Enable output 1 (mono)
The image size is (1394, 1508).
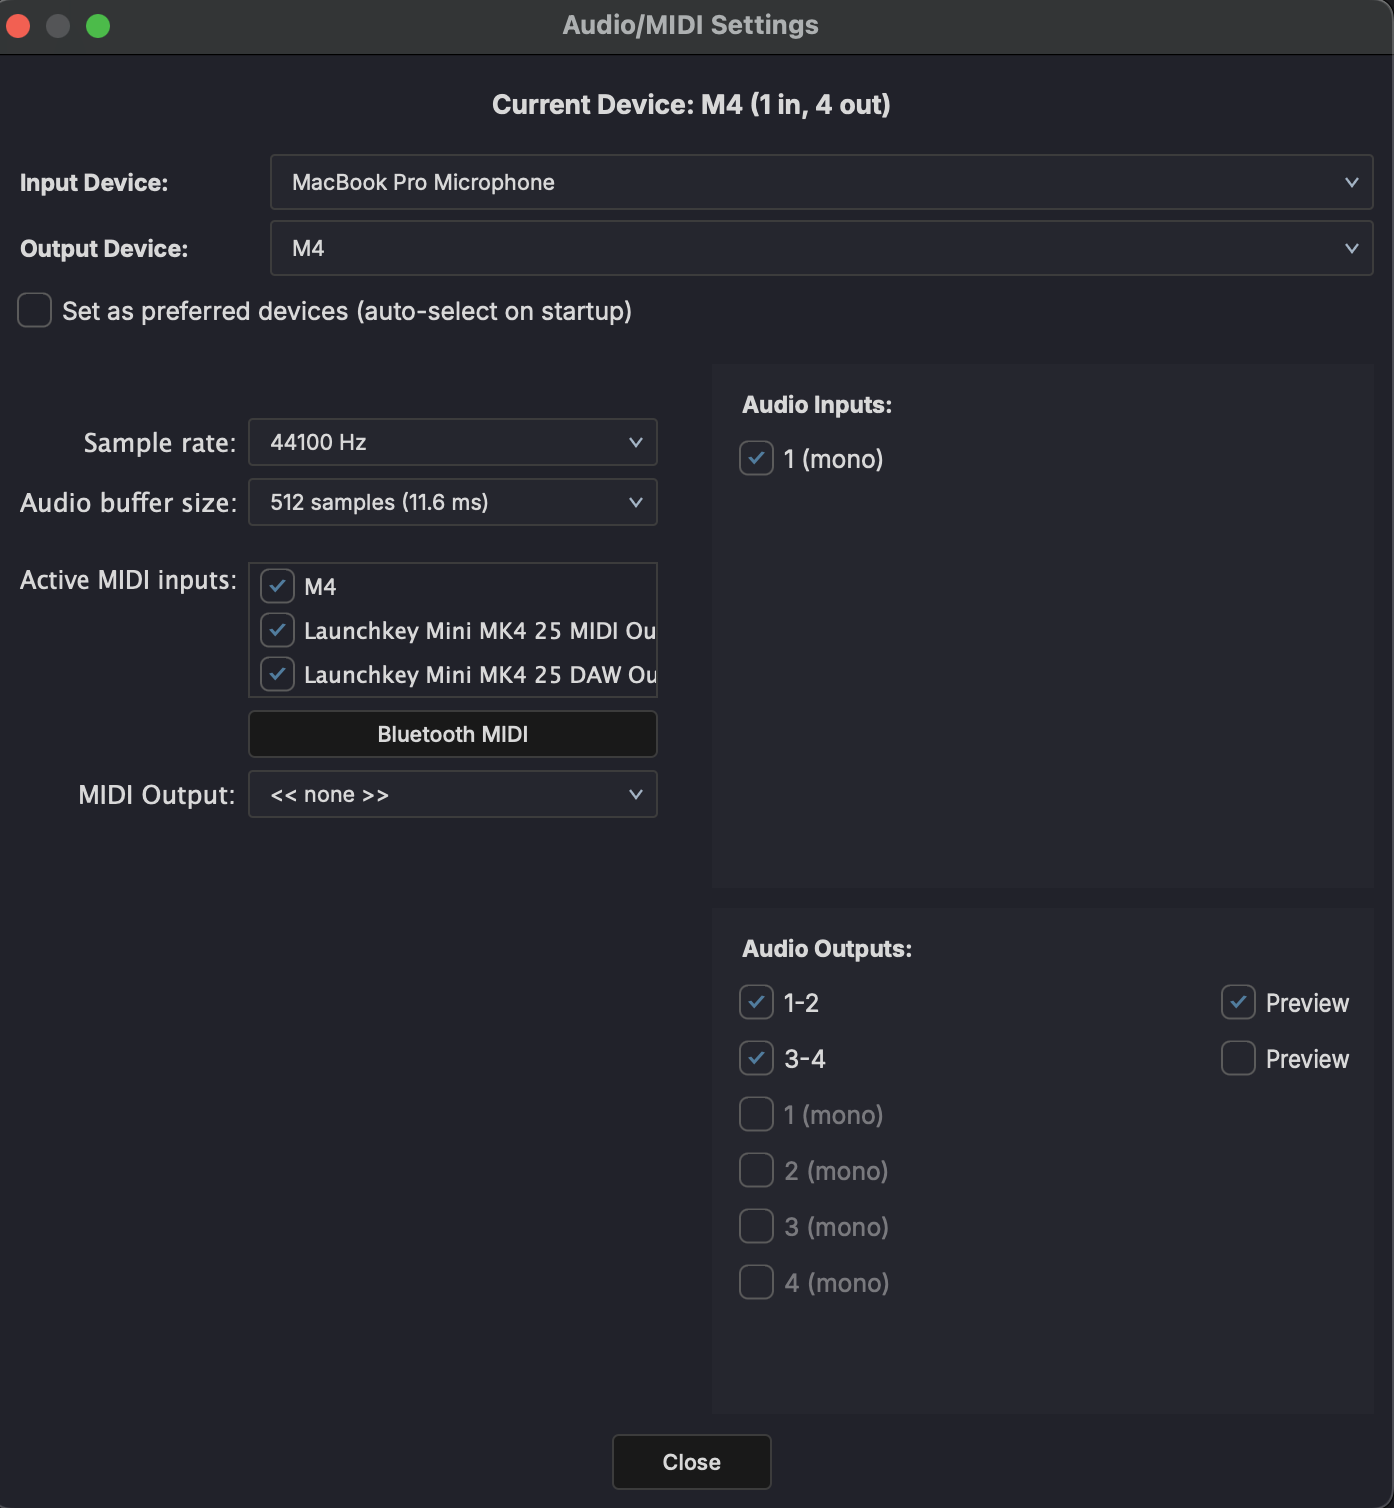coord(756,1113)
